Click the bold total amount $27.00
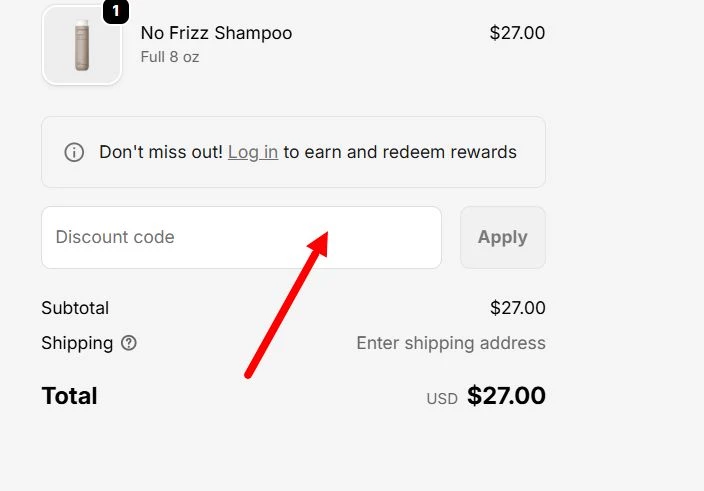Image resolution: width=704 pixels, height=491 pixels. tap(506, 396)
